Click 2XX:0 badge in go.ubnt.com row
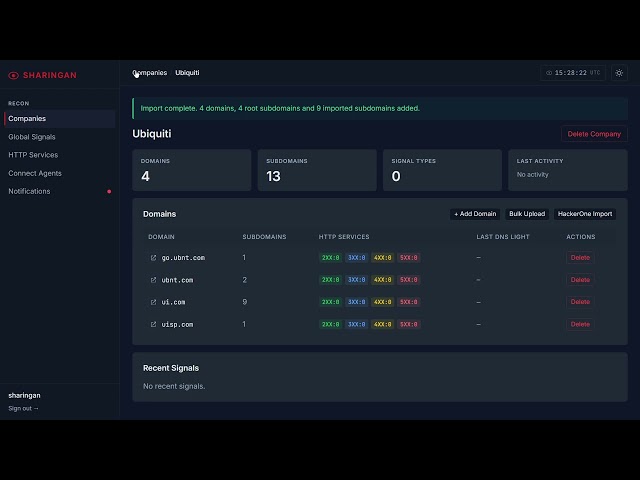 330,258
